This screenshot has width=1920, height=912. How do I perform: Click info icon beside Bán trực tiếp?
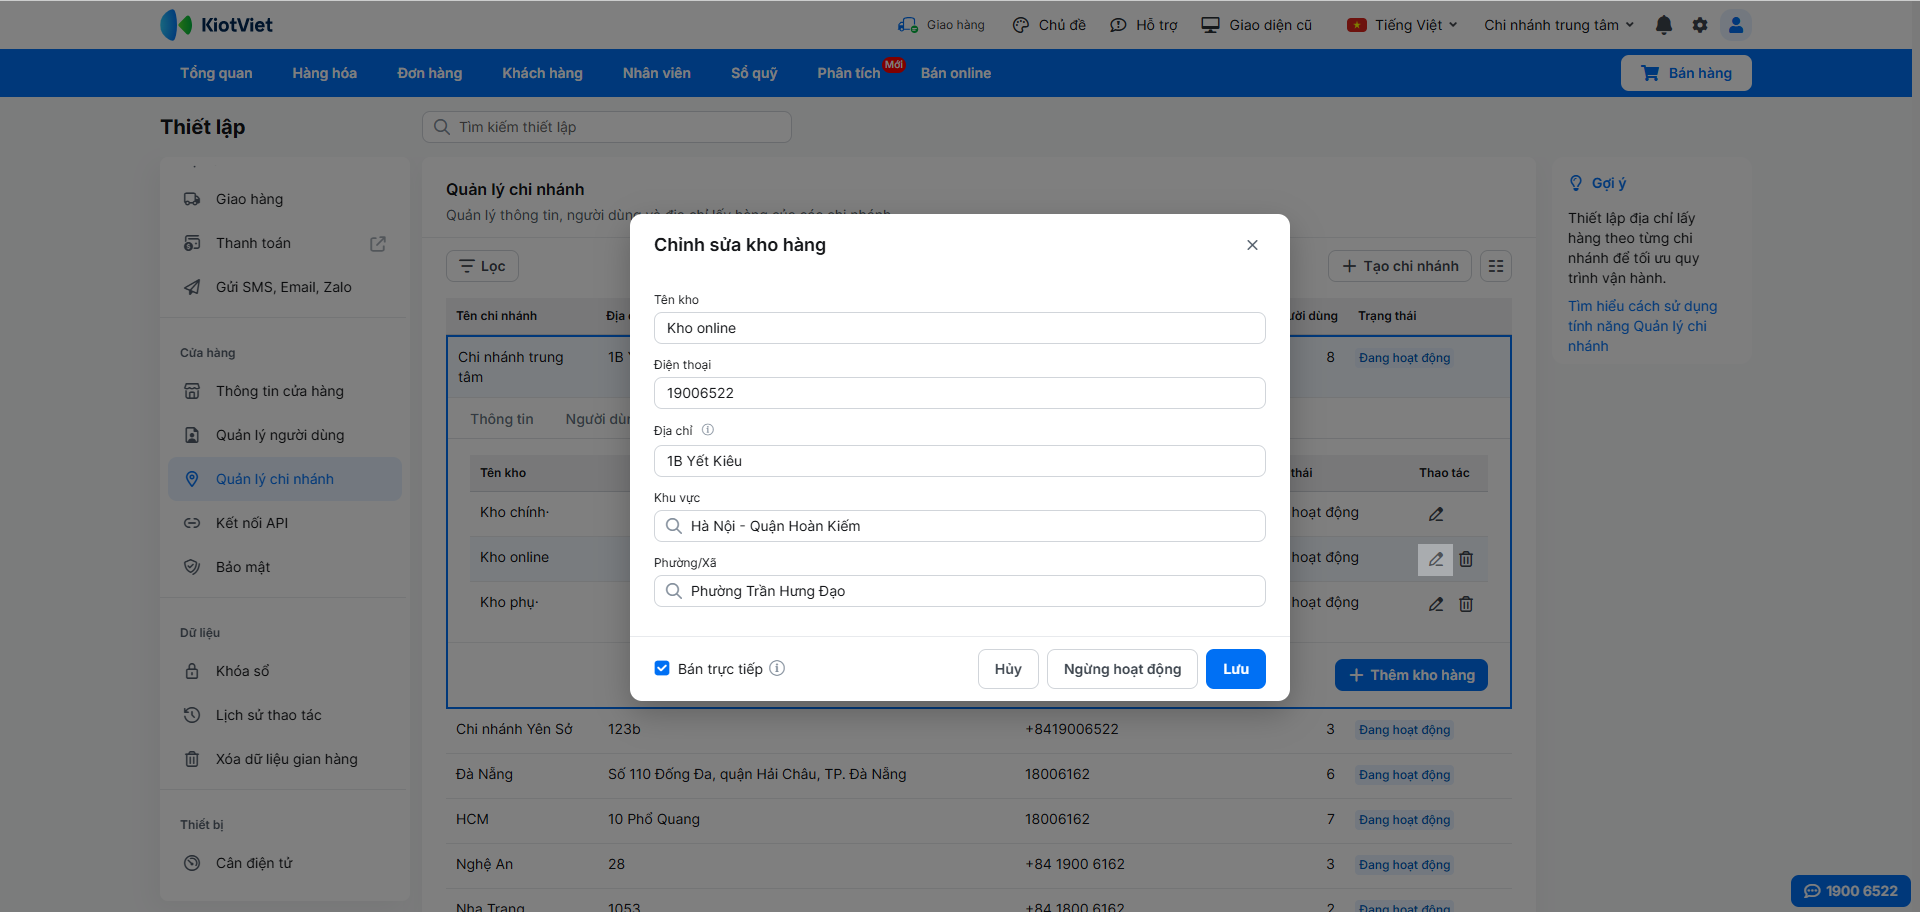777,668
